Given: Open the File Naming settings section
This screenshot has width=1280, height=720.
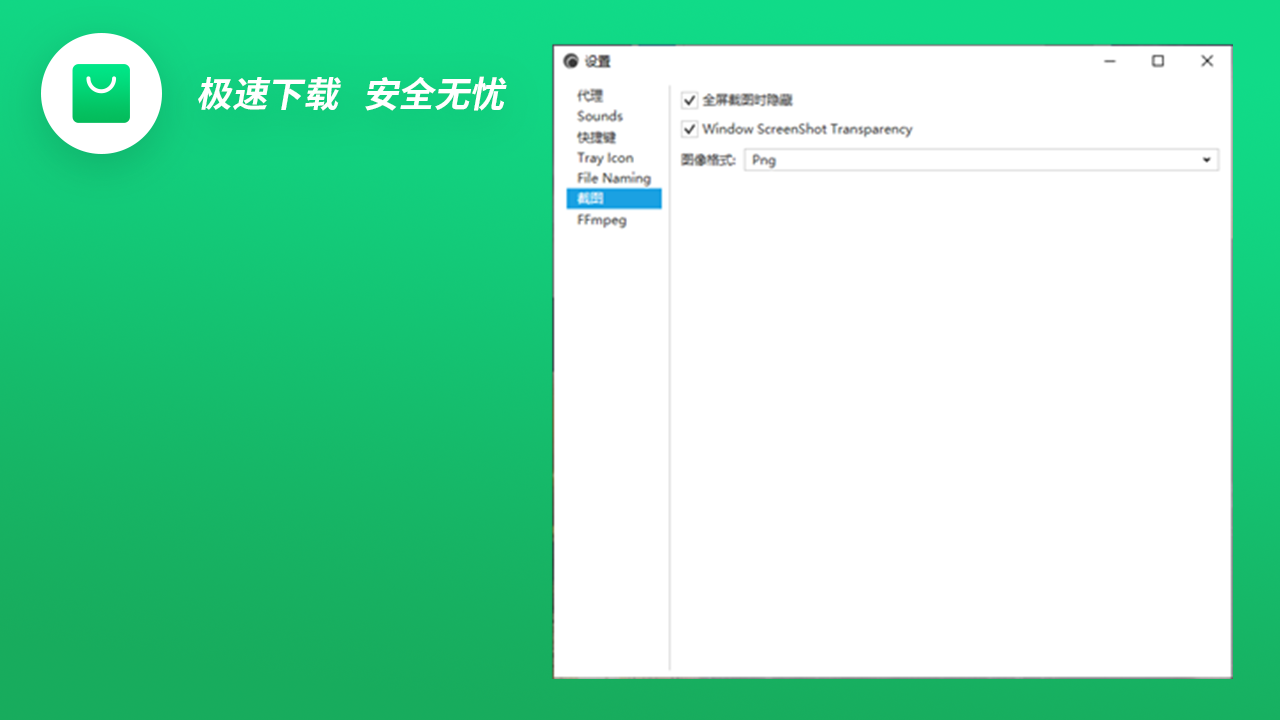Looking at the screenshot, I should click(x=613, y=177).
